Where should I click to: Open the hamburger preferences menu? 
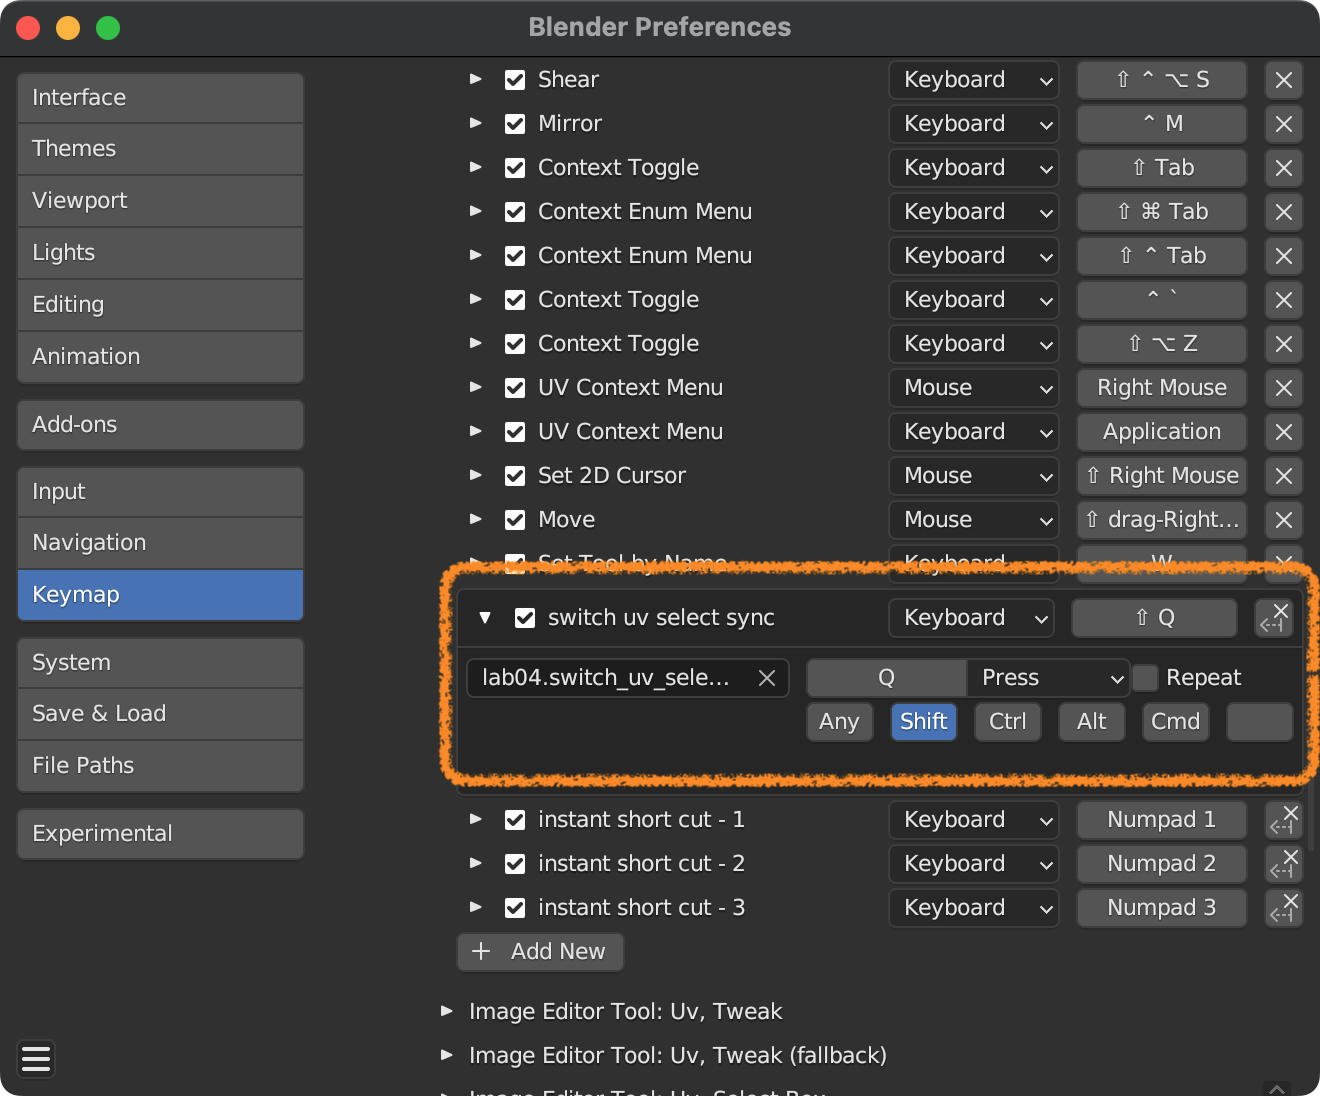pyautogui.click(x=36, y=1058)
